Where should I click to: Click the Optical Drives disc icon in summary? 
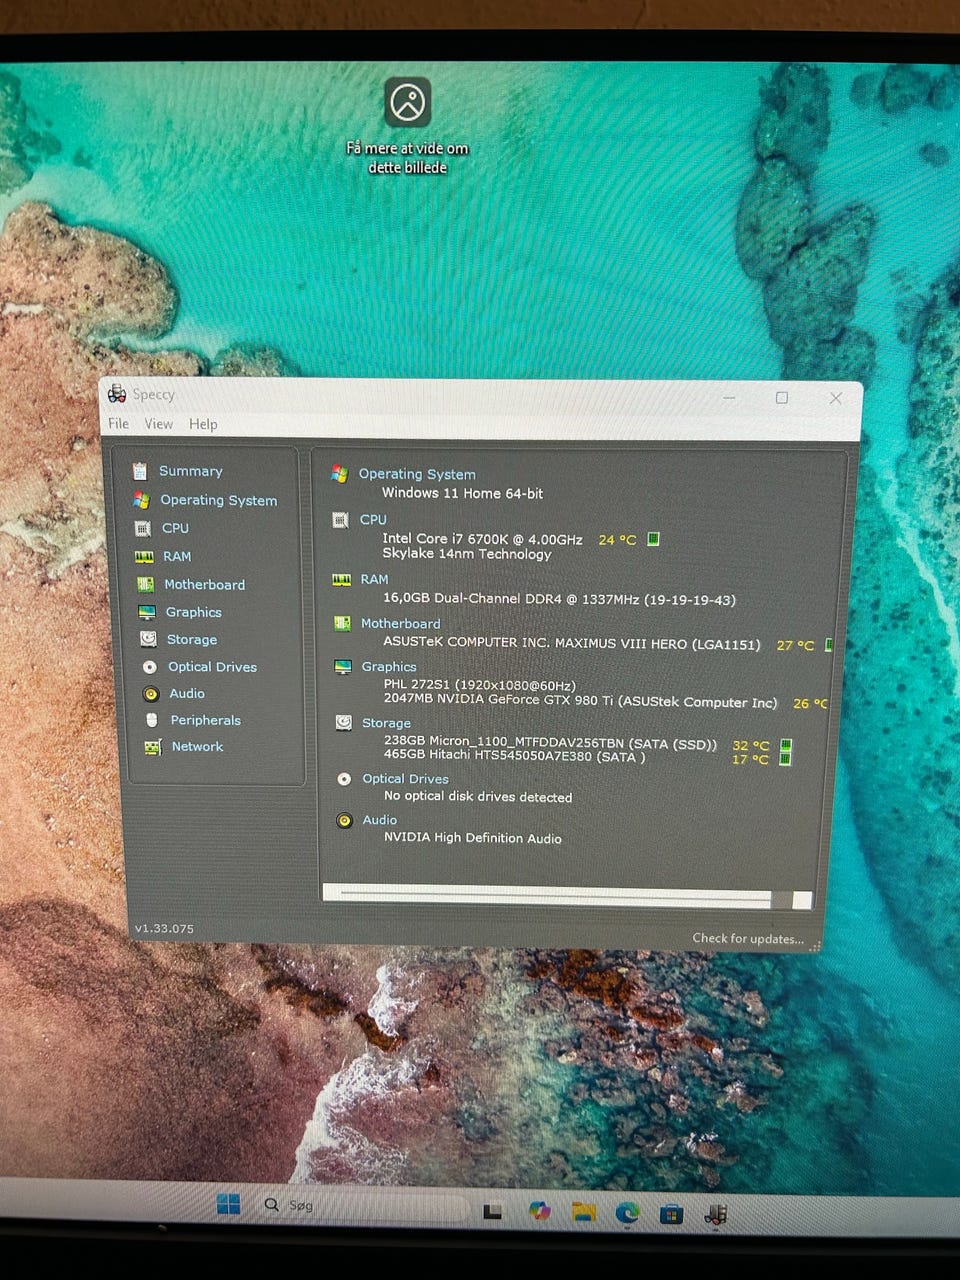pyautogui.click(x=344, y=779)
